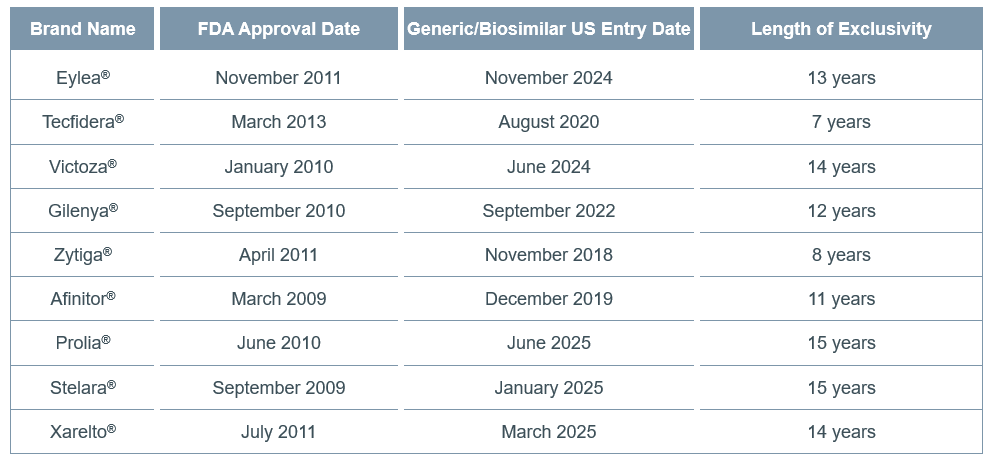Click the Xarelto brand cell
Screen dimensions: 991x459
tap(82, 432)
